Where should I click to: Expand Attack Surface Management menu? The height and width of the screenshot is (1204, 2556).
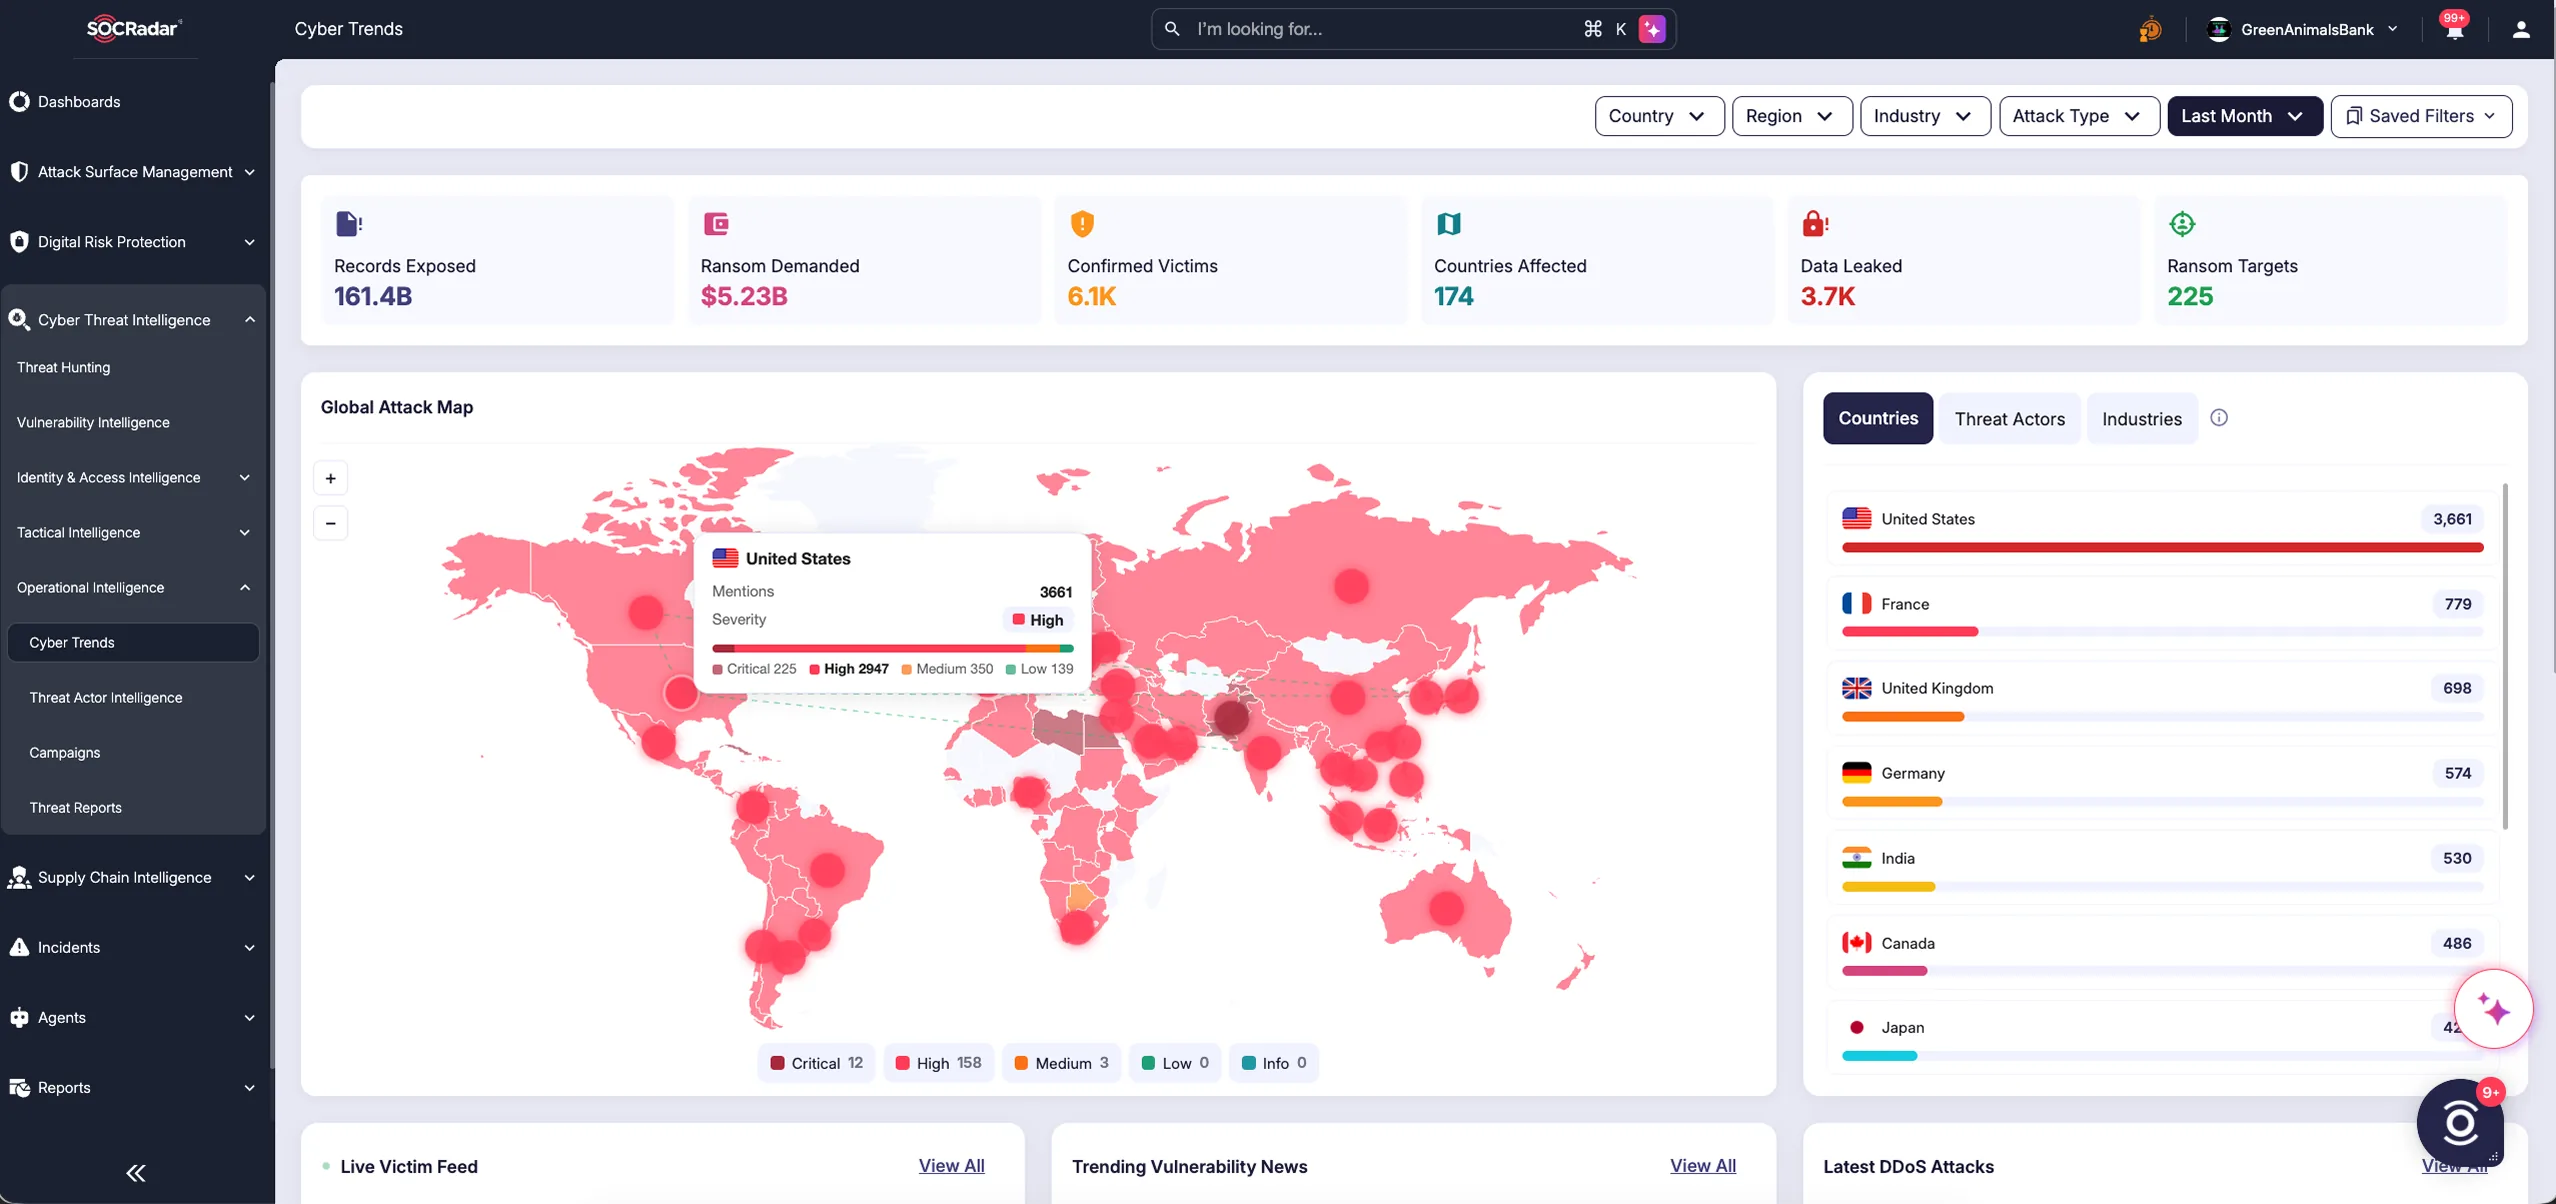134,172
